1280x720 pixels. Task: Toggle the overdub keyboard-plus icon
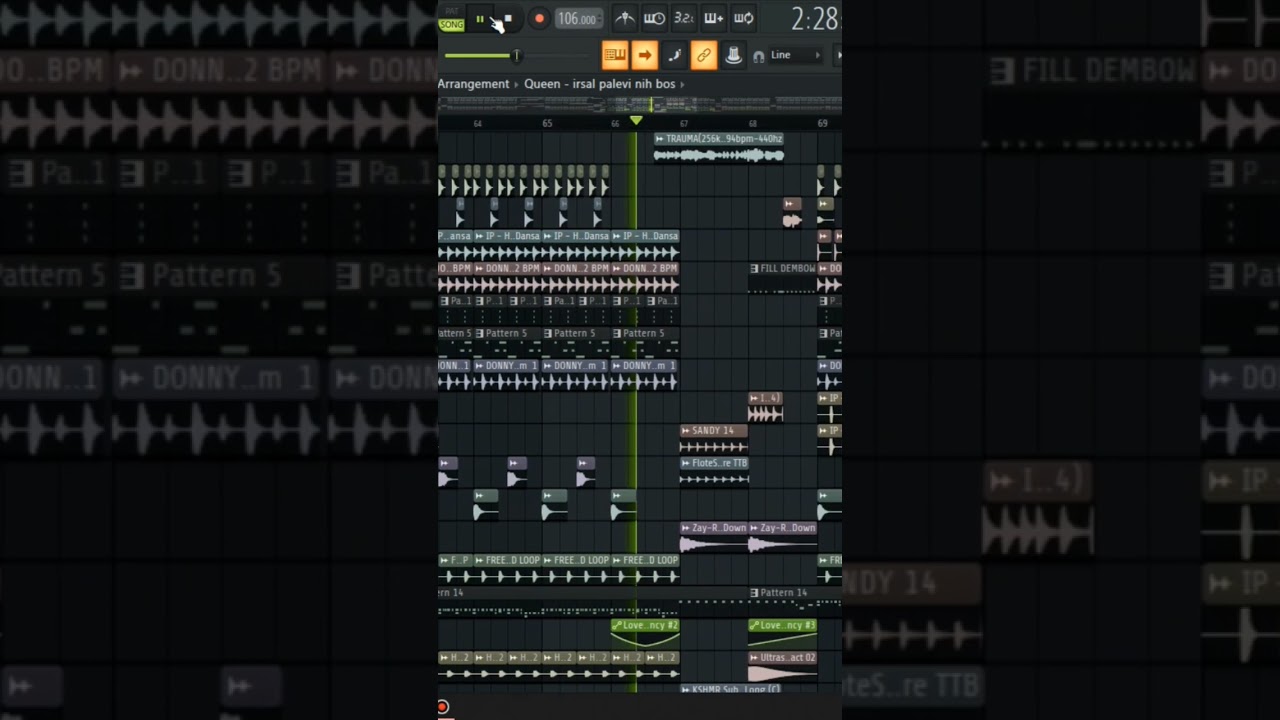[x=714, y=18]
